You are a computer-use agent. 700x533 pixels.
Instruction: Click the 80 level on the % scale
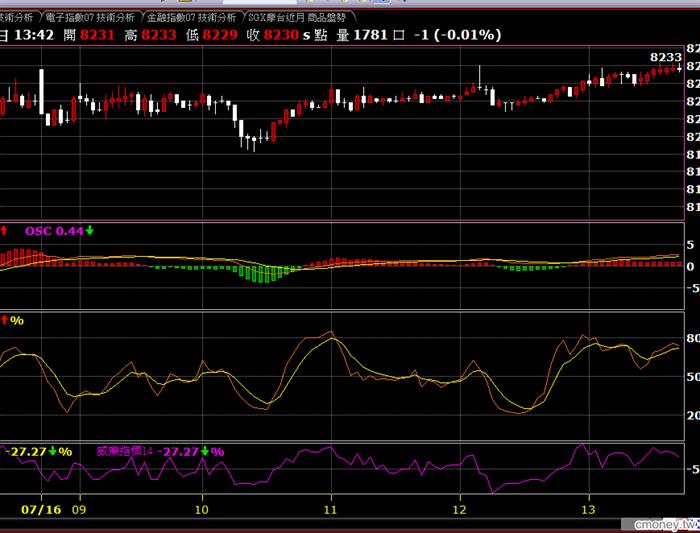tap(693, 338)
